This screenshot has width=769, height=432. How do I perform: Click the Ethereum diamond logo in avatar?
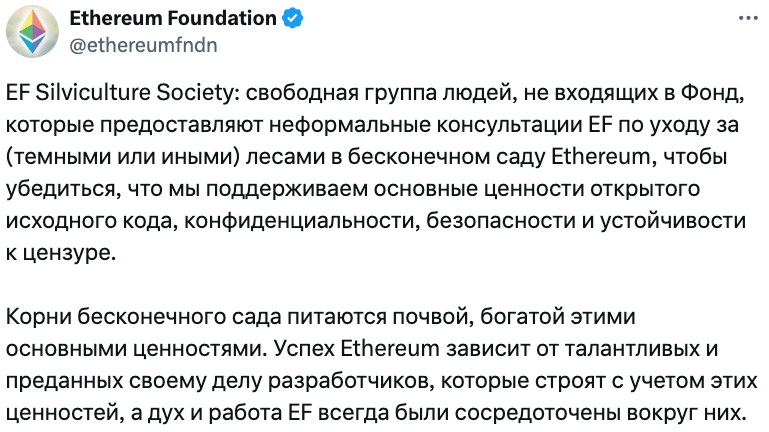[x=32, y=31]
